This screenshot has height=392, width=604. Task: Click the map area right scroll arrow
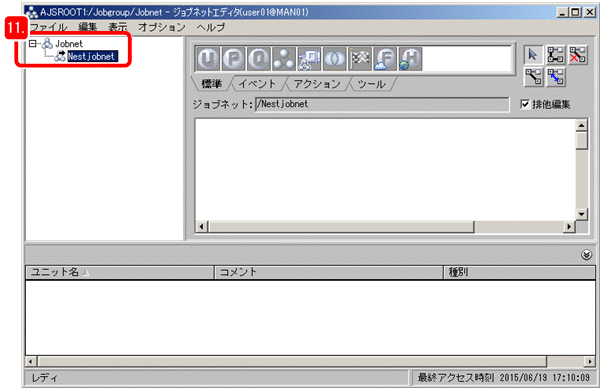(569, 227)
